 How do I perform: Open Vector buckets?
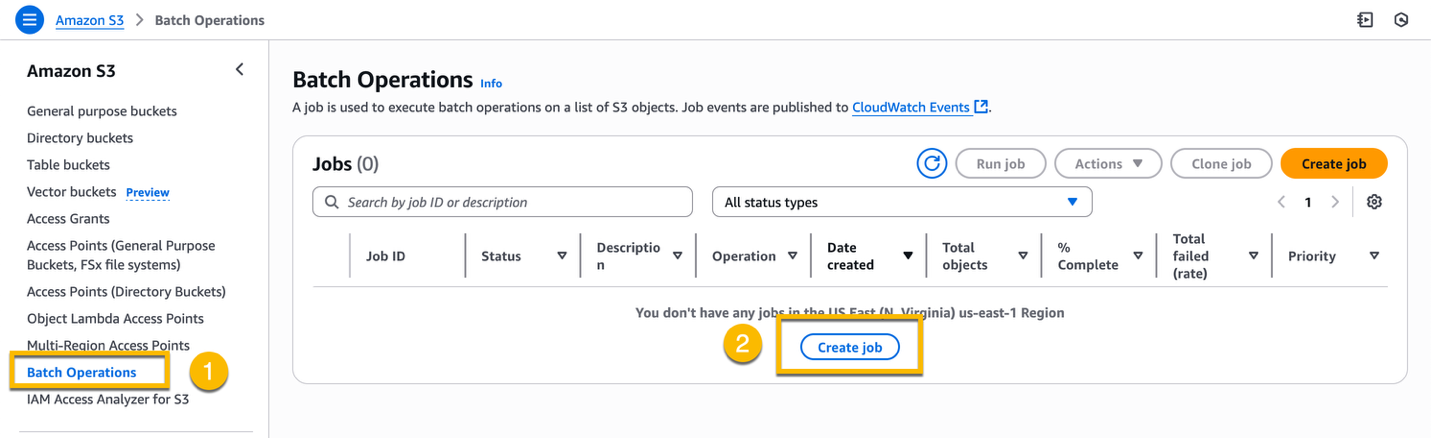click(72, 192)
